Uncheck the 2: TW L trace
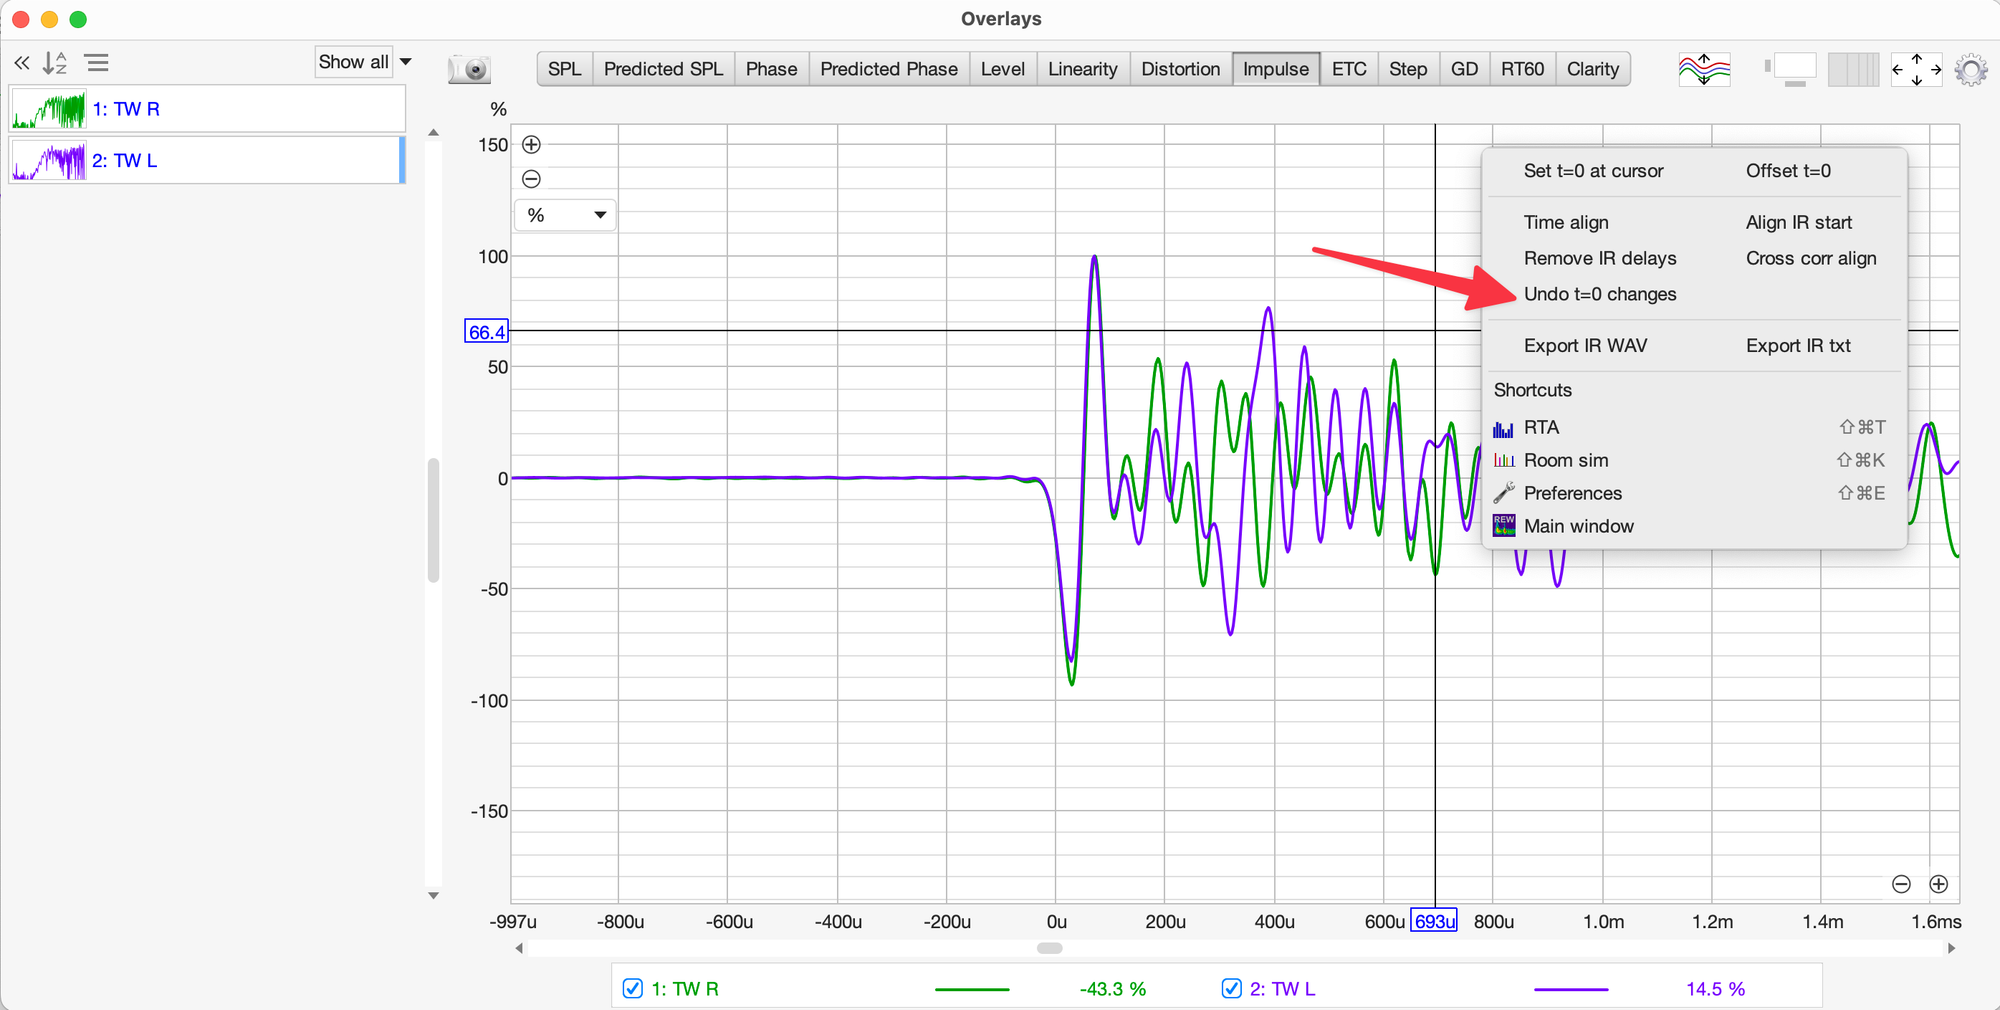Screen dimensions: 2000x1010 pyautogui.click(x=1232, y=988)
